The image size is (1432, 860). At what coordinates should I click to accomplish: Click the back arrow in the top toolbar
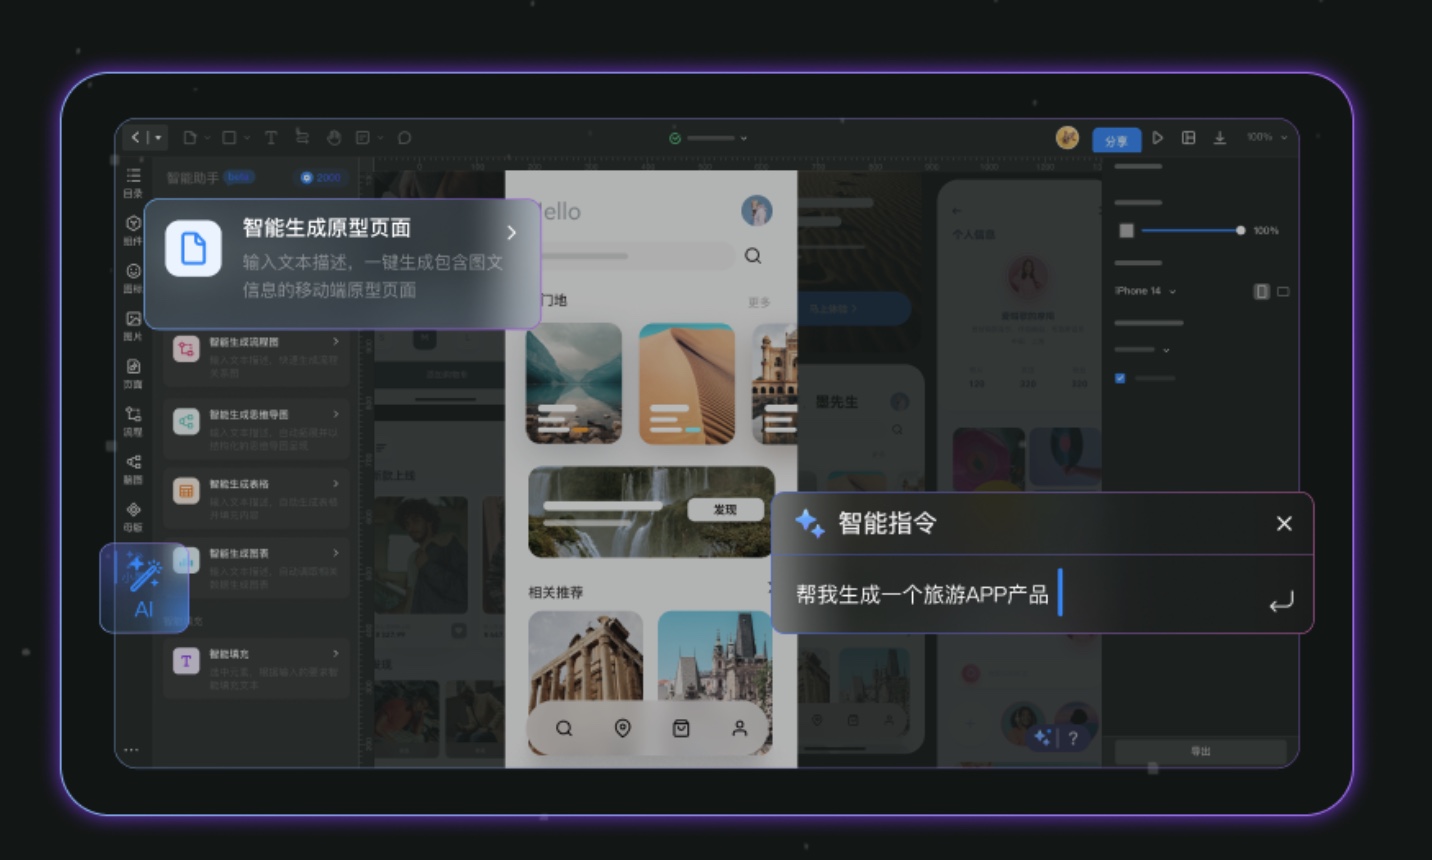pos(136,137)
